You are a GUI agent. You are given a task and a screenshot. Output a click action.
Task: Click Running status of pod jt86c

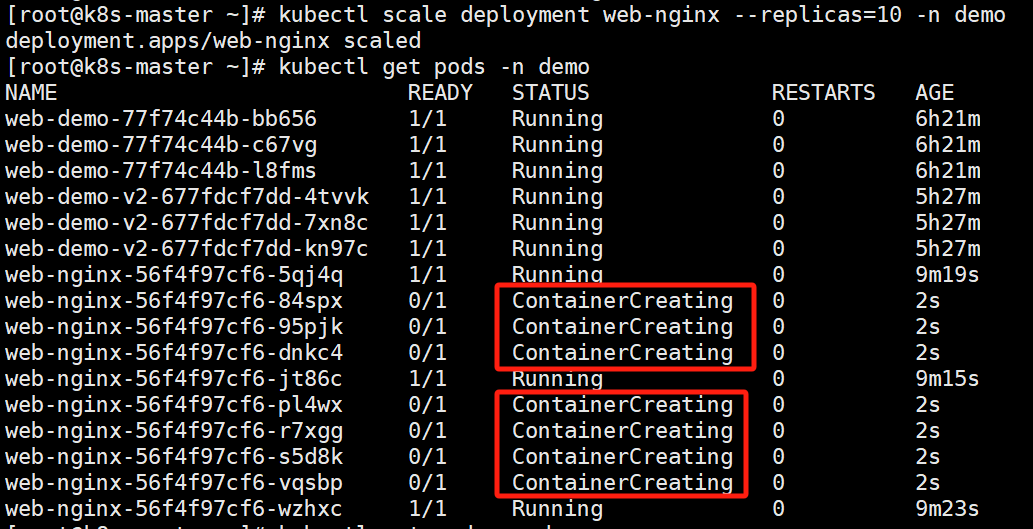[557, 379]
